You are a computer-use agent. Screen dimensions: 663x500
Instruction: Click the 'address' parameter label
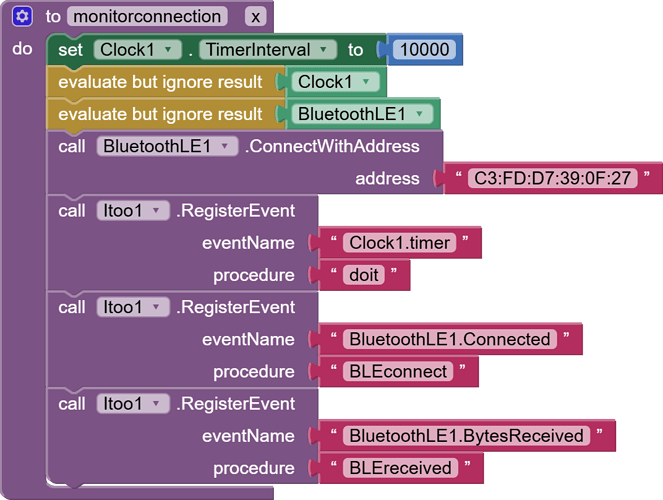coord(387,178)
